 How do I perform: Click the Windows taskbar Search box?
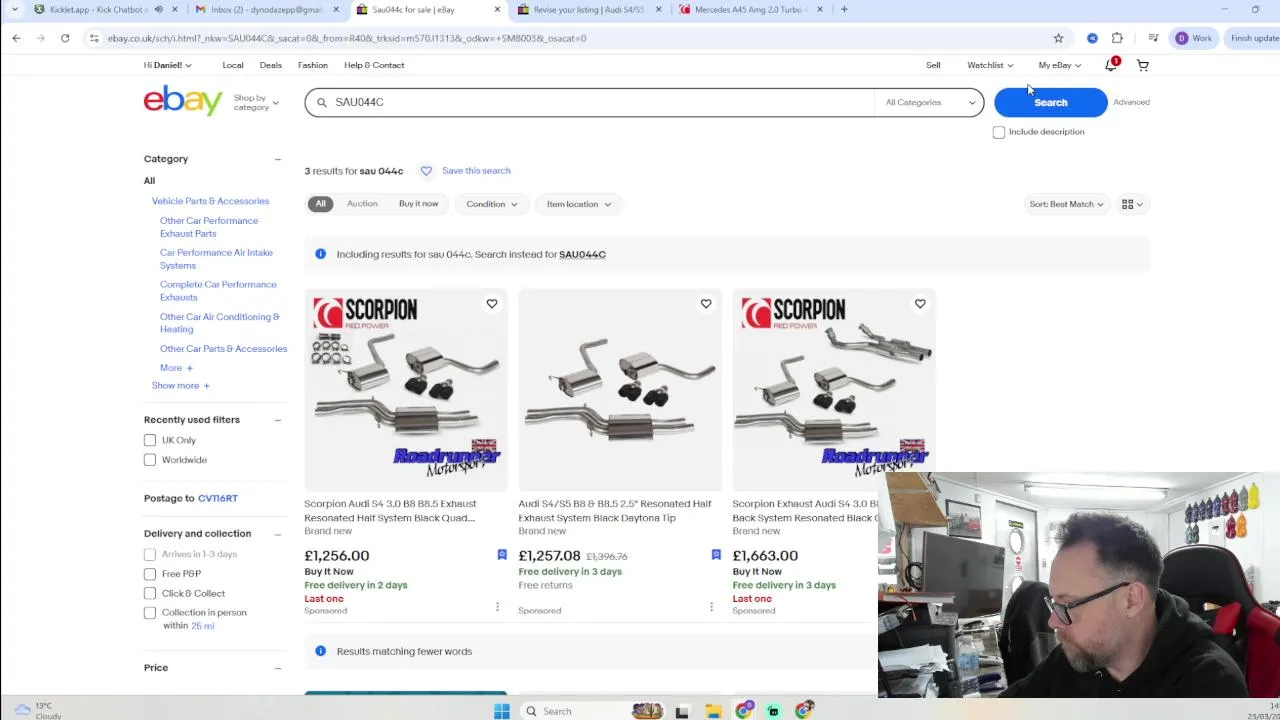coord(575,711)
